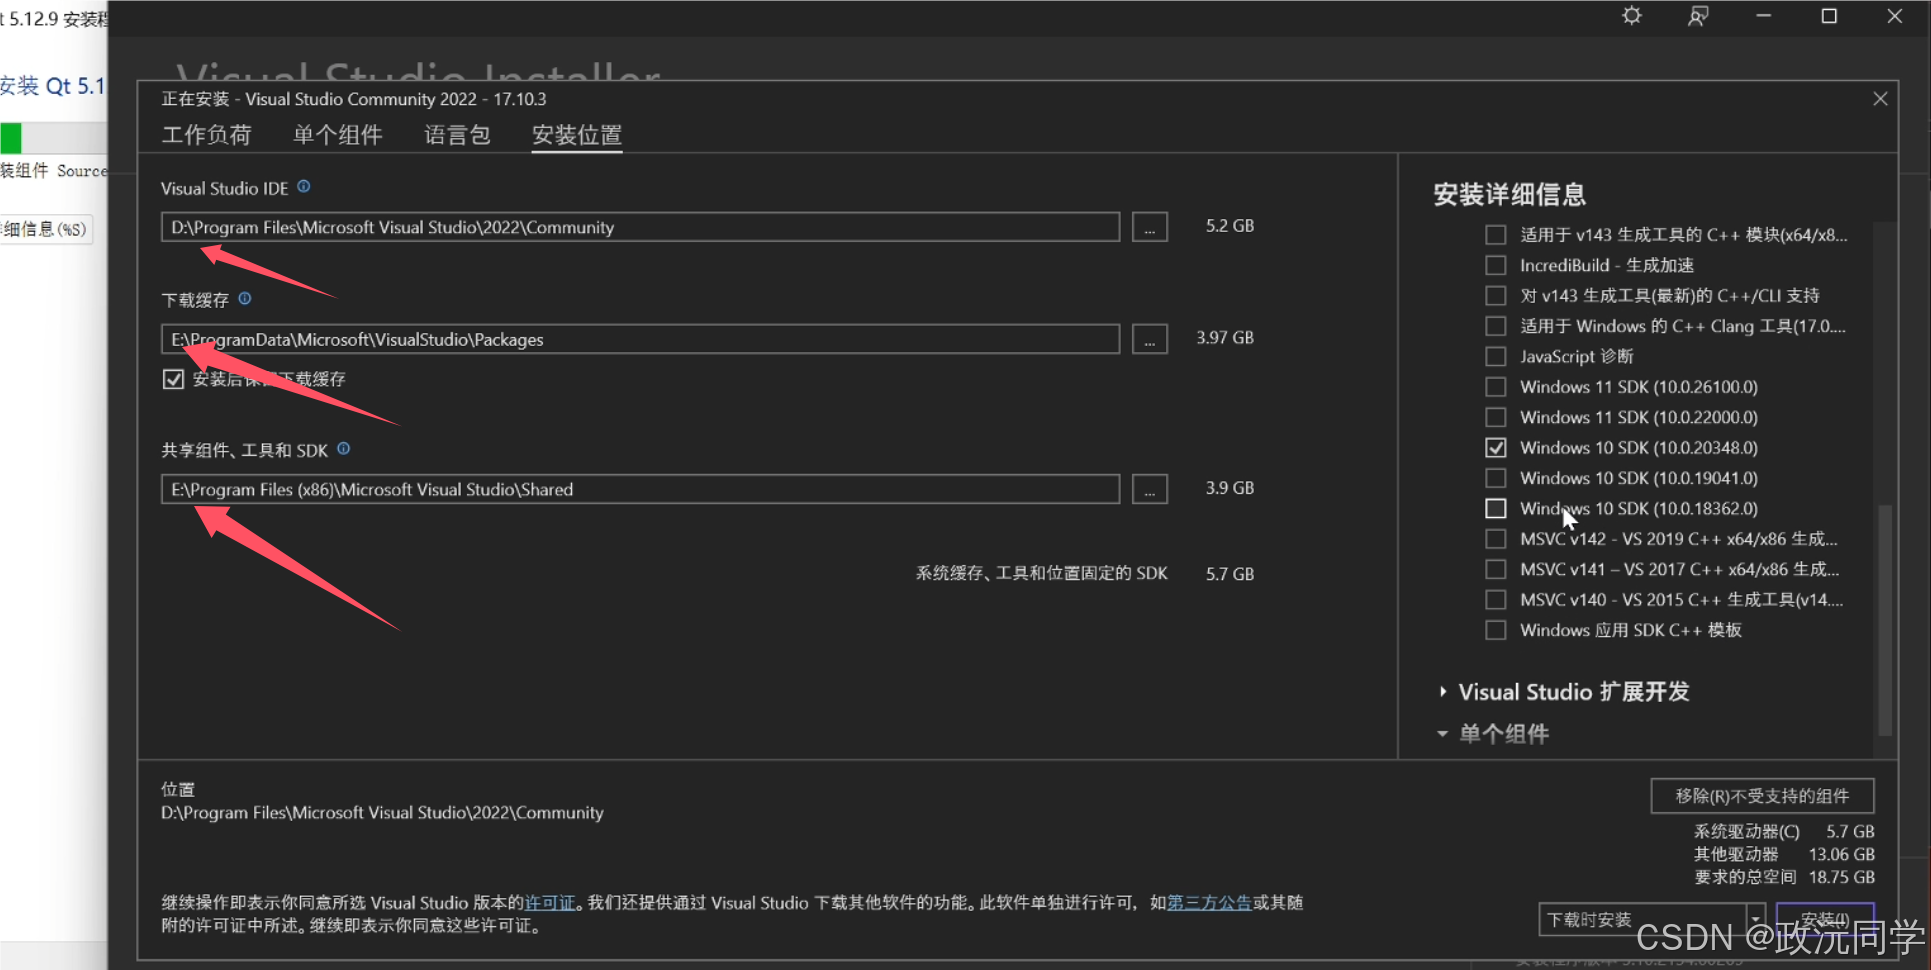The width and height of the screenshot is (1931, 970).
Task: Browse for shared components SDK folder
Action: click(x=1150, y=489)
